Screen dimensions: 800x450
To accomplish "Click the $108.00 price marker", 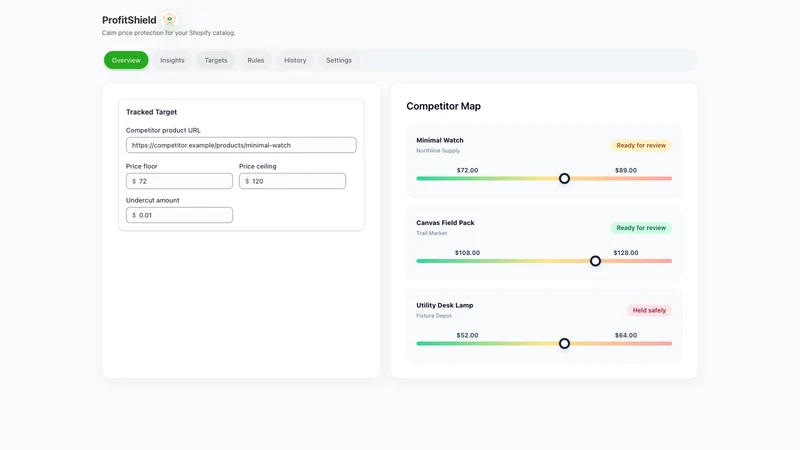I will pyautogui.click(x=467, y=253).
